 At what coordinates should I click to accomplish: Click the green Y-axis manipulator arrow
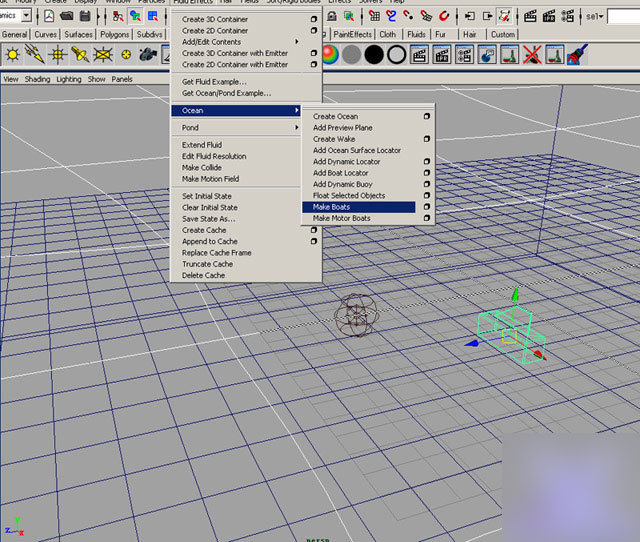pyautogui.click(x=516, y=293)
